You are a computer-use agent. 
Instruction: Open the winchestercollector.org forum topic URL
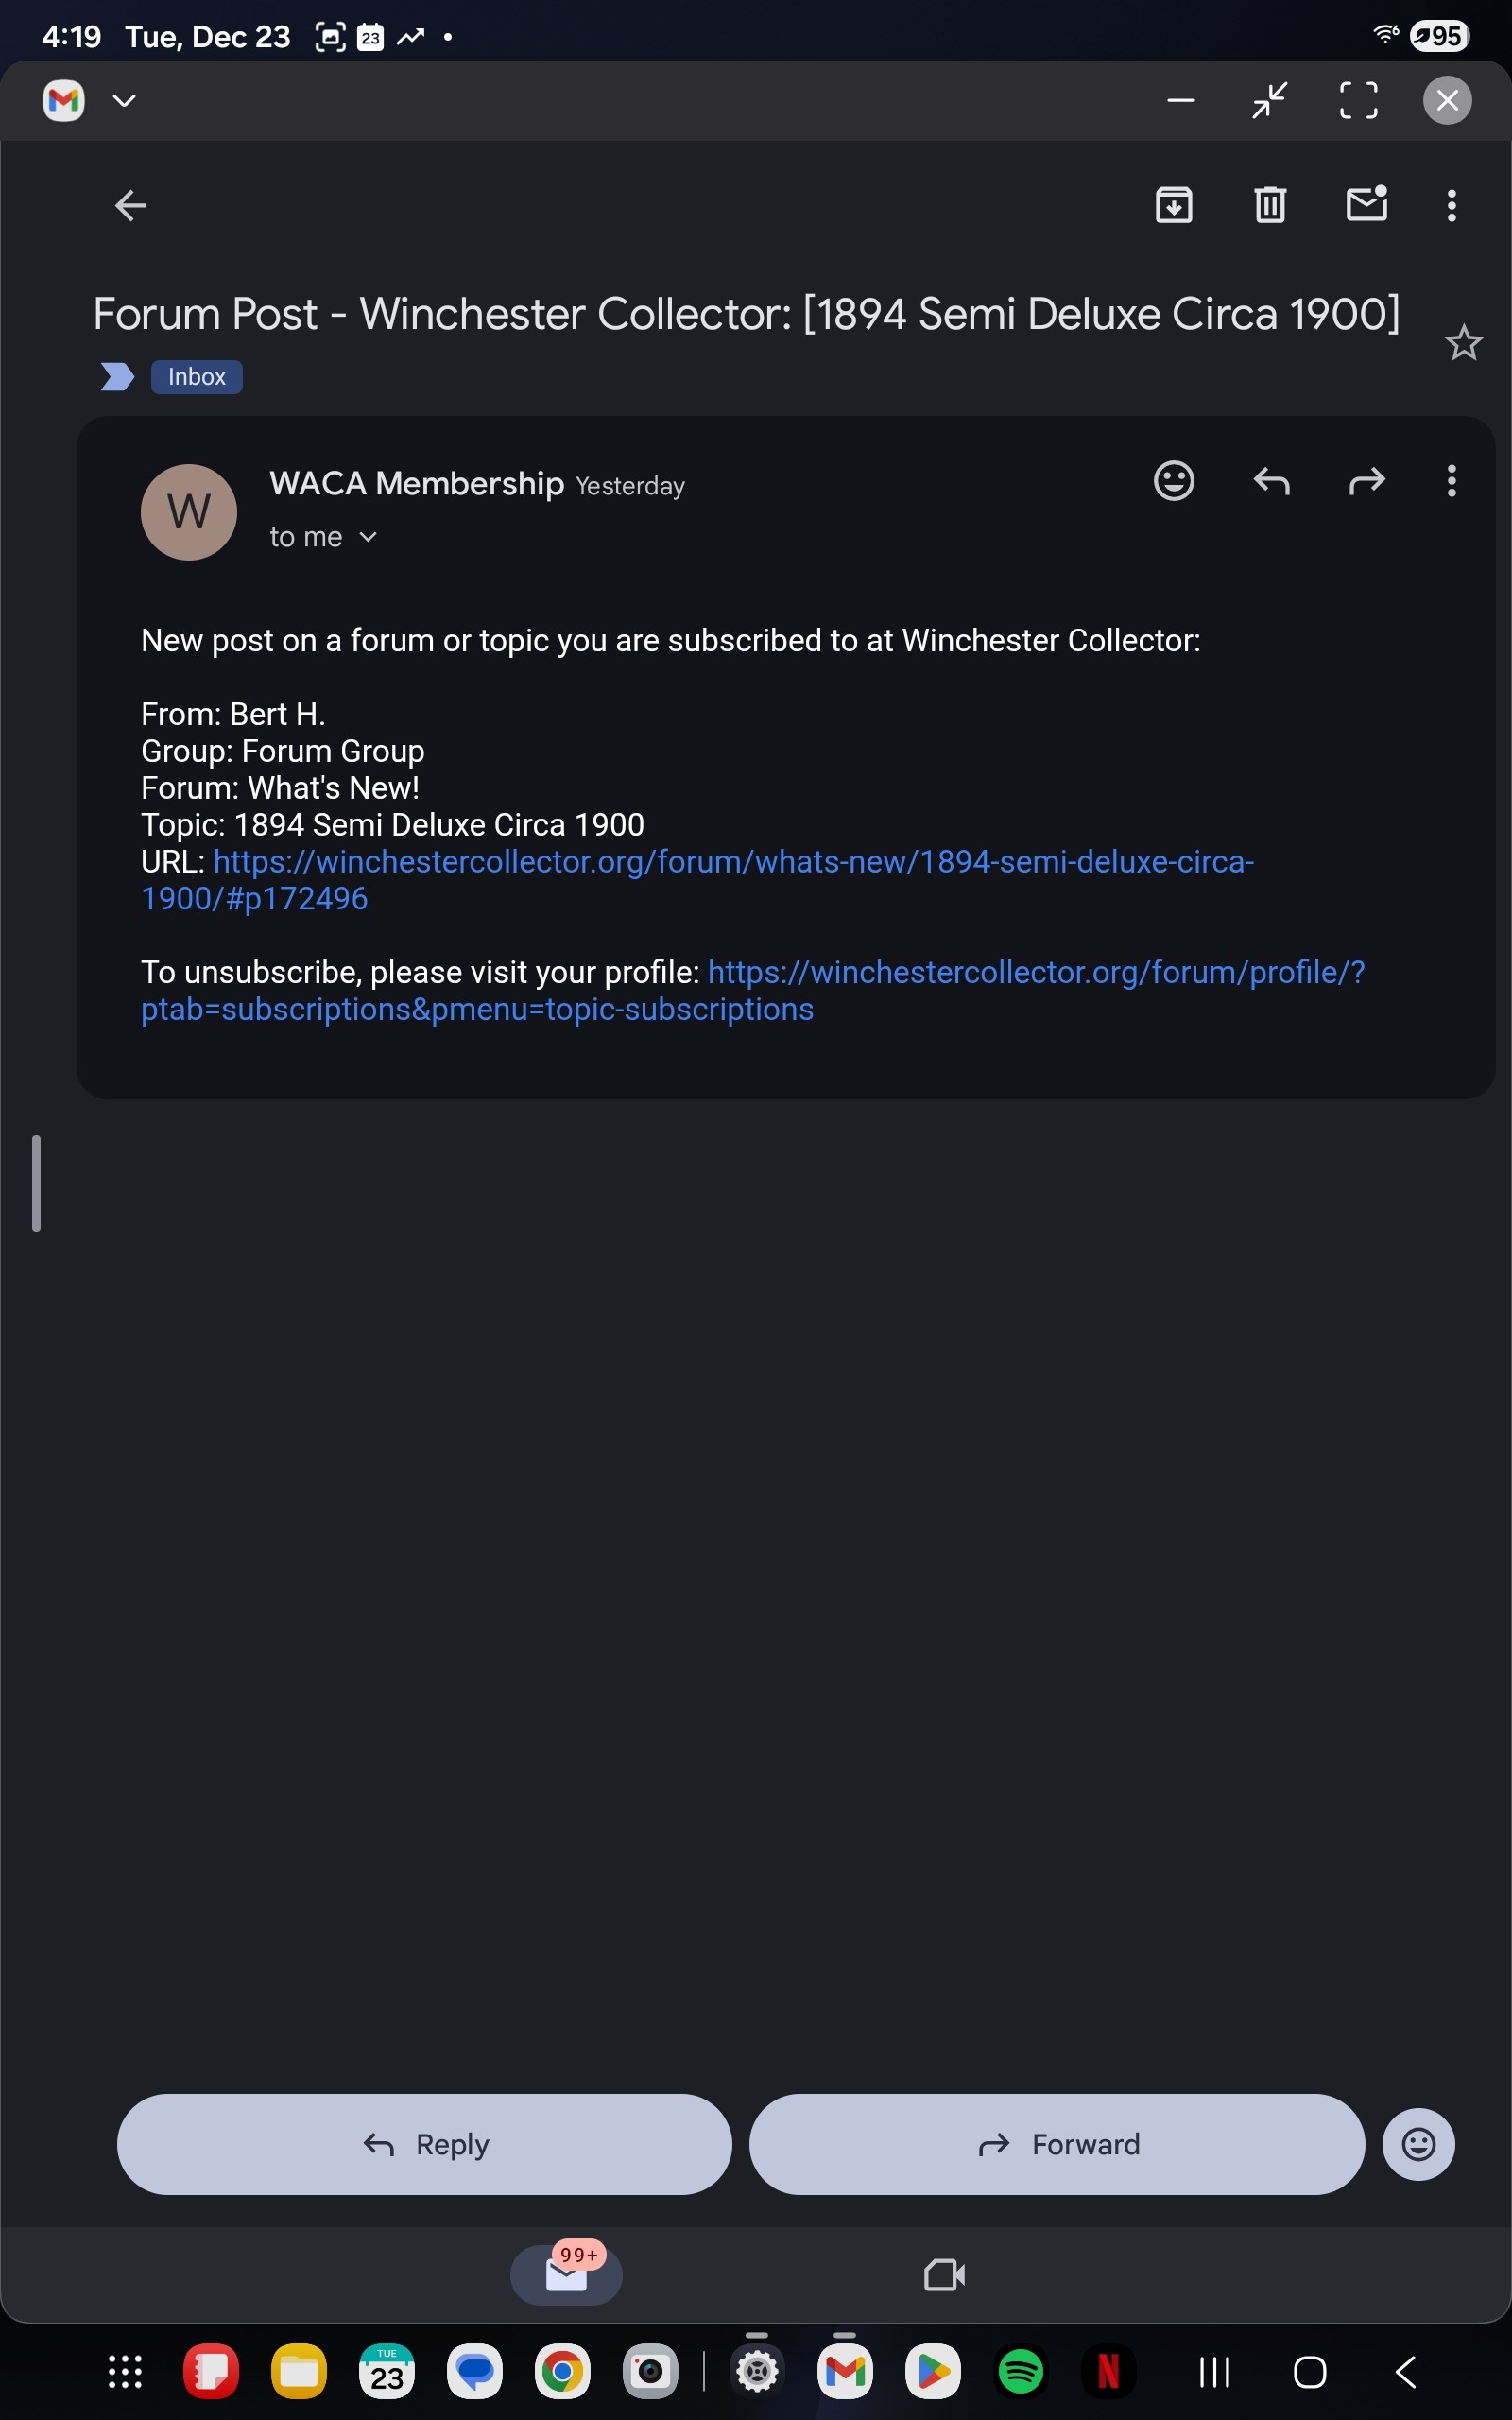pos(733,862)
